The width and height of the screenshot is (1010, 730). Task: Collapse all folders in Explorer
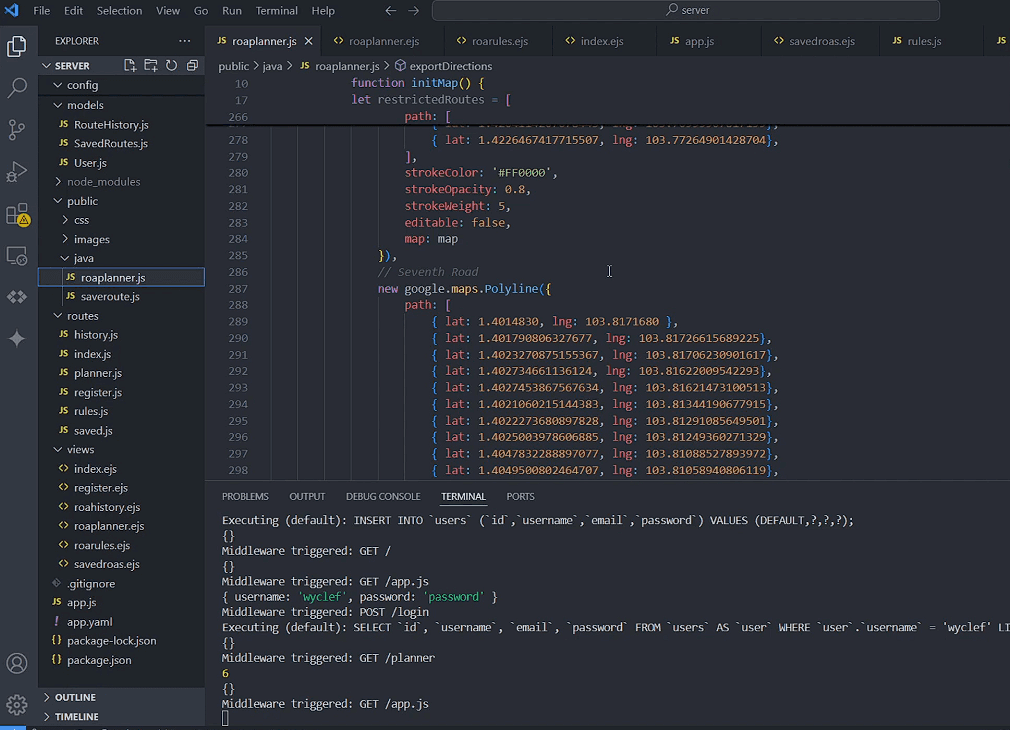point(193,66)
